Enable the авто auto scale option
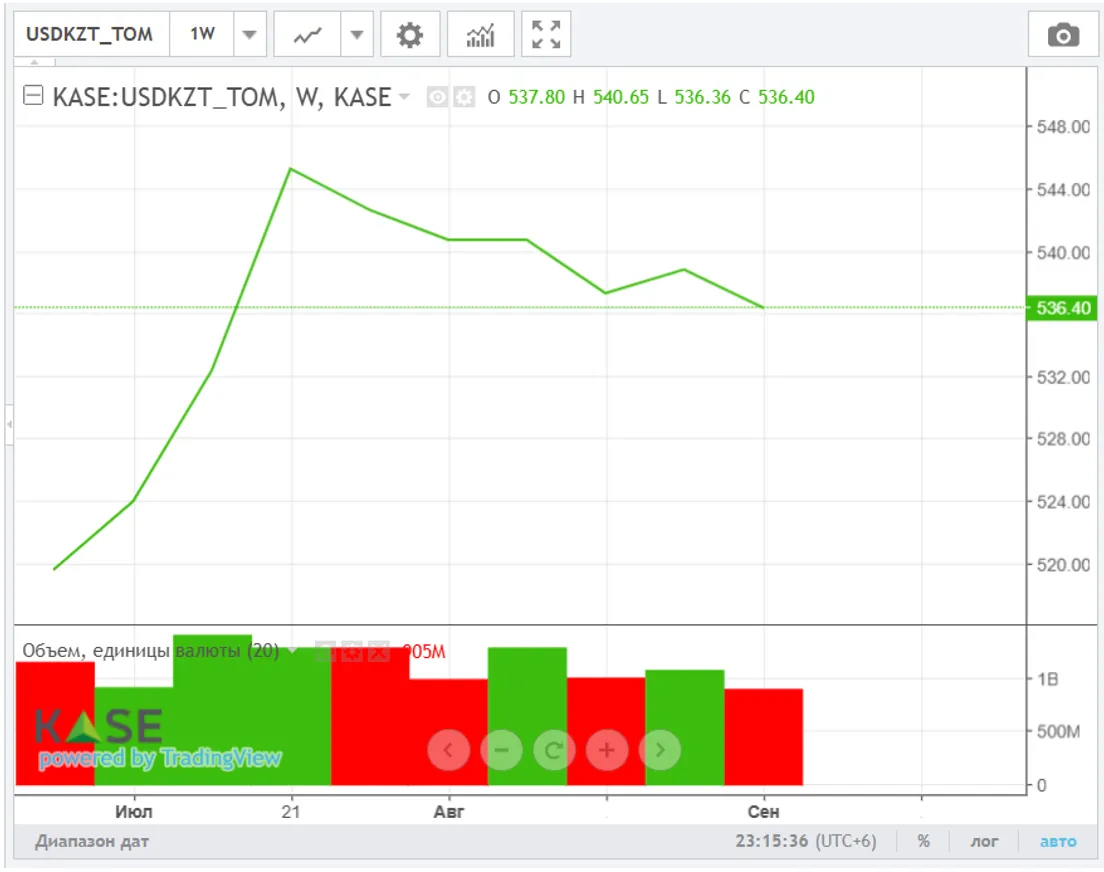Image resolution: width=1104 pixels, height=872 pixels. (1058, 841)
